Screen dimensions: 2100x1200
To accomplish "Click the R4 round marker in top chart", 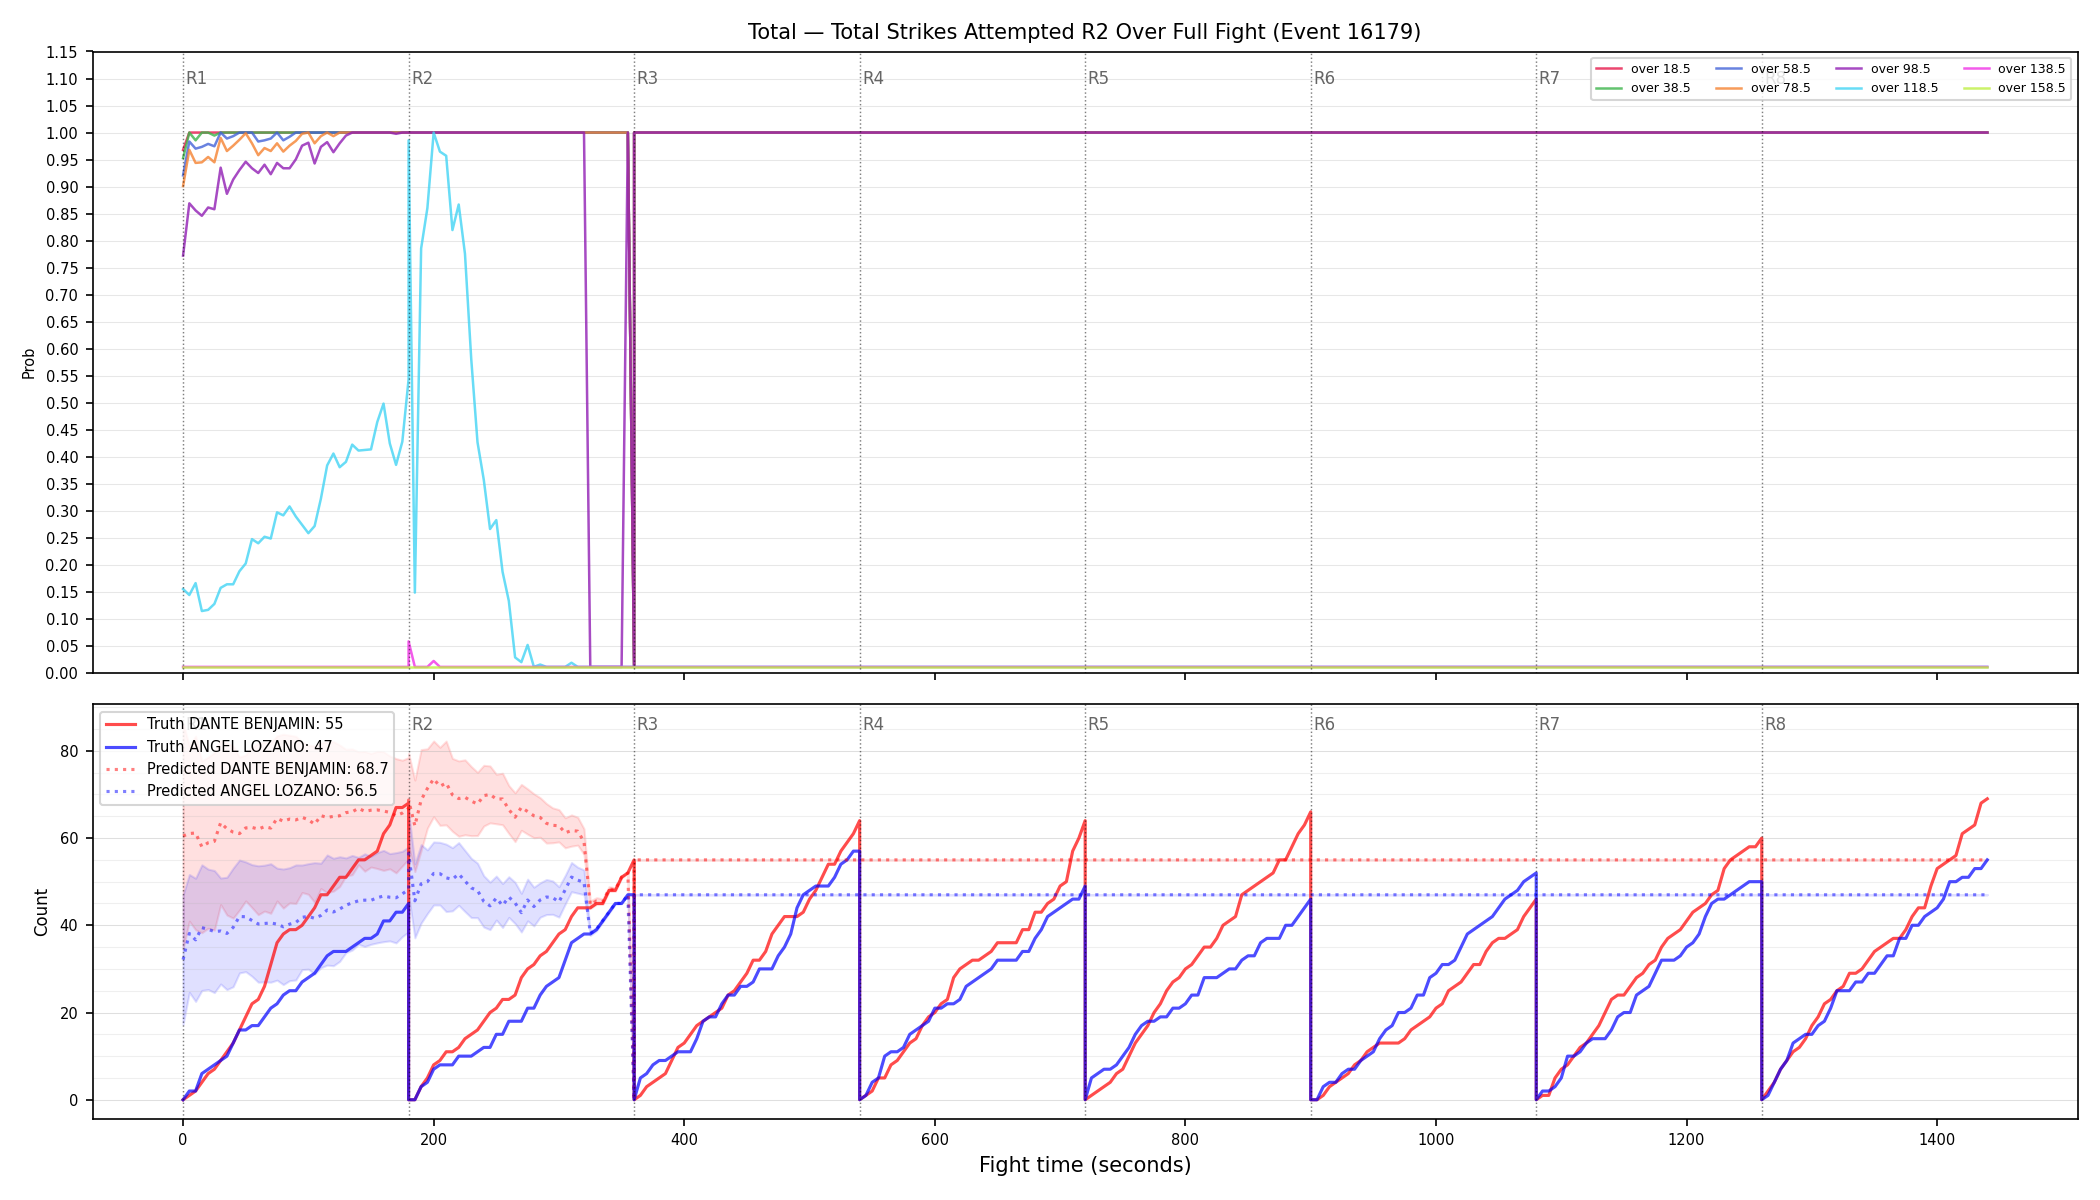I will [873, 78].
